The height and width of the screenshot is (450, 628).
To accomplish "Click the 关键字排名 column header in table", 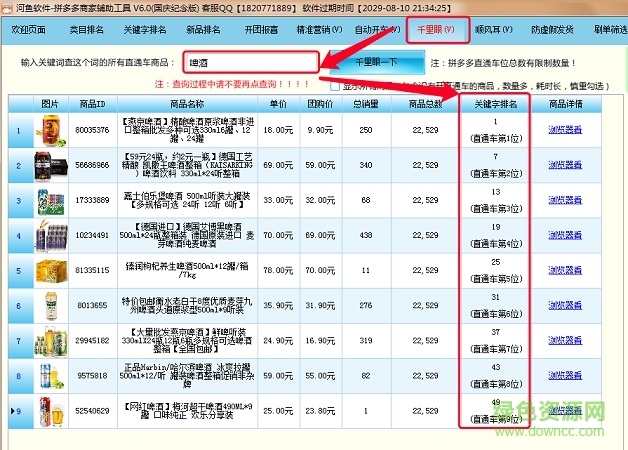I will click(495, 104).
